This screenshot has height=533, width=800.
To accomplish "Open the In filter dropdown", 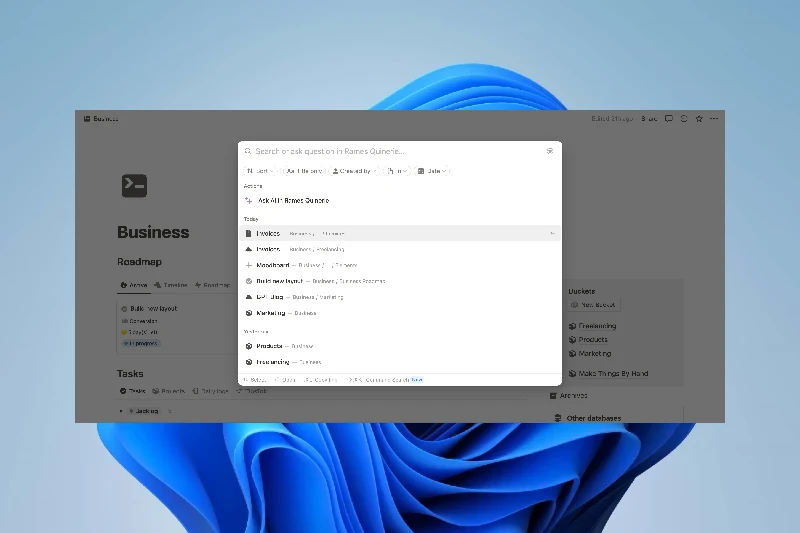I will coord(397,171).
